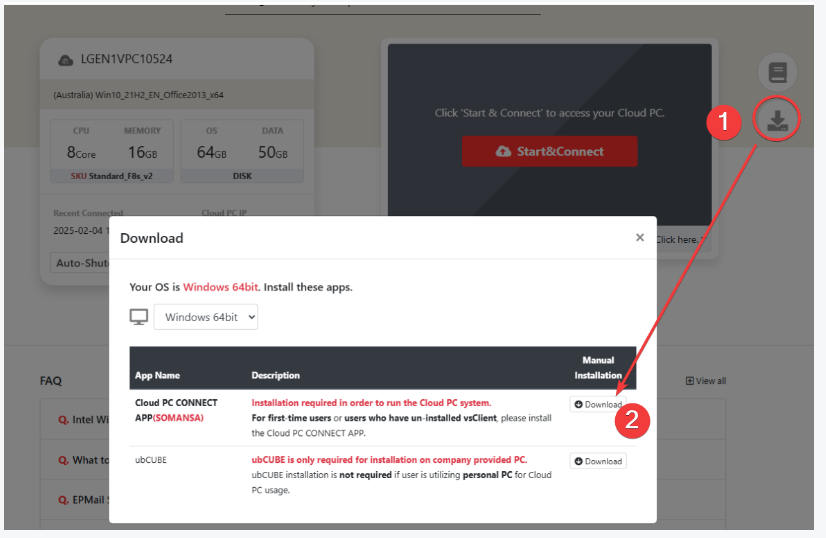
Task: Click the Win10_21H2_EN_Office2013_x64 image label
Action: [x=139, y=95]
